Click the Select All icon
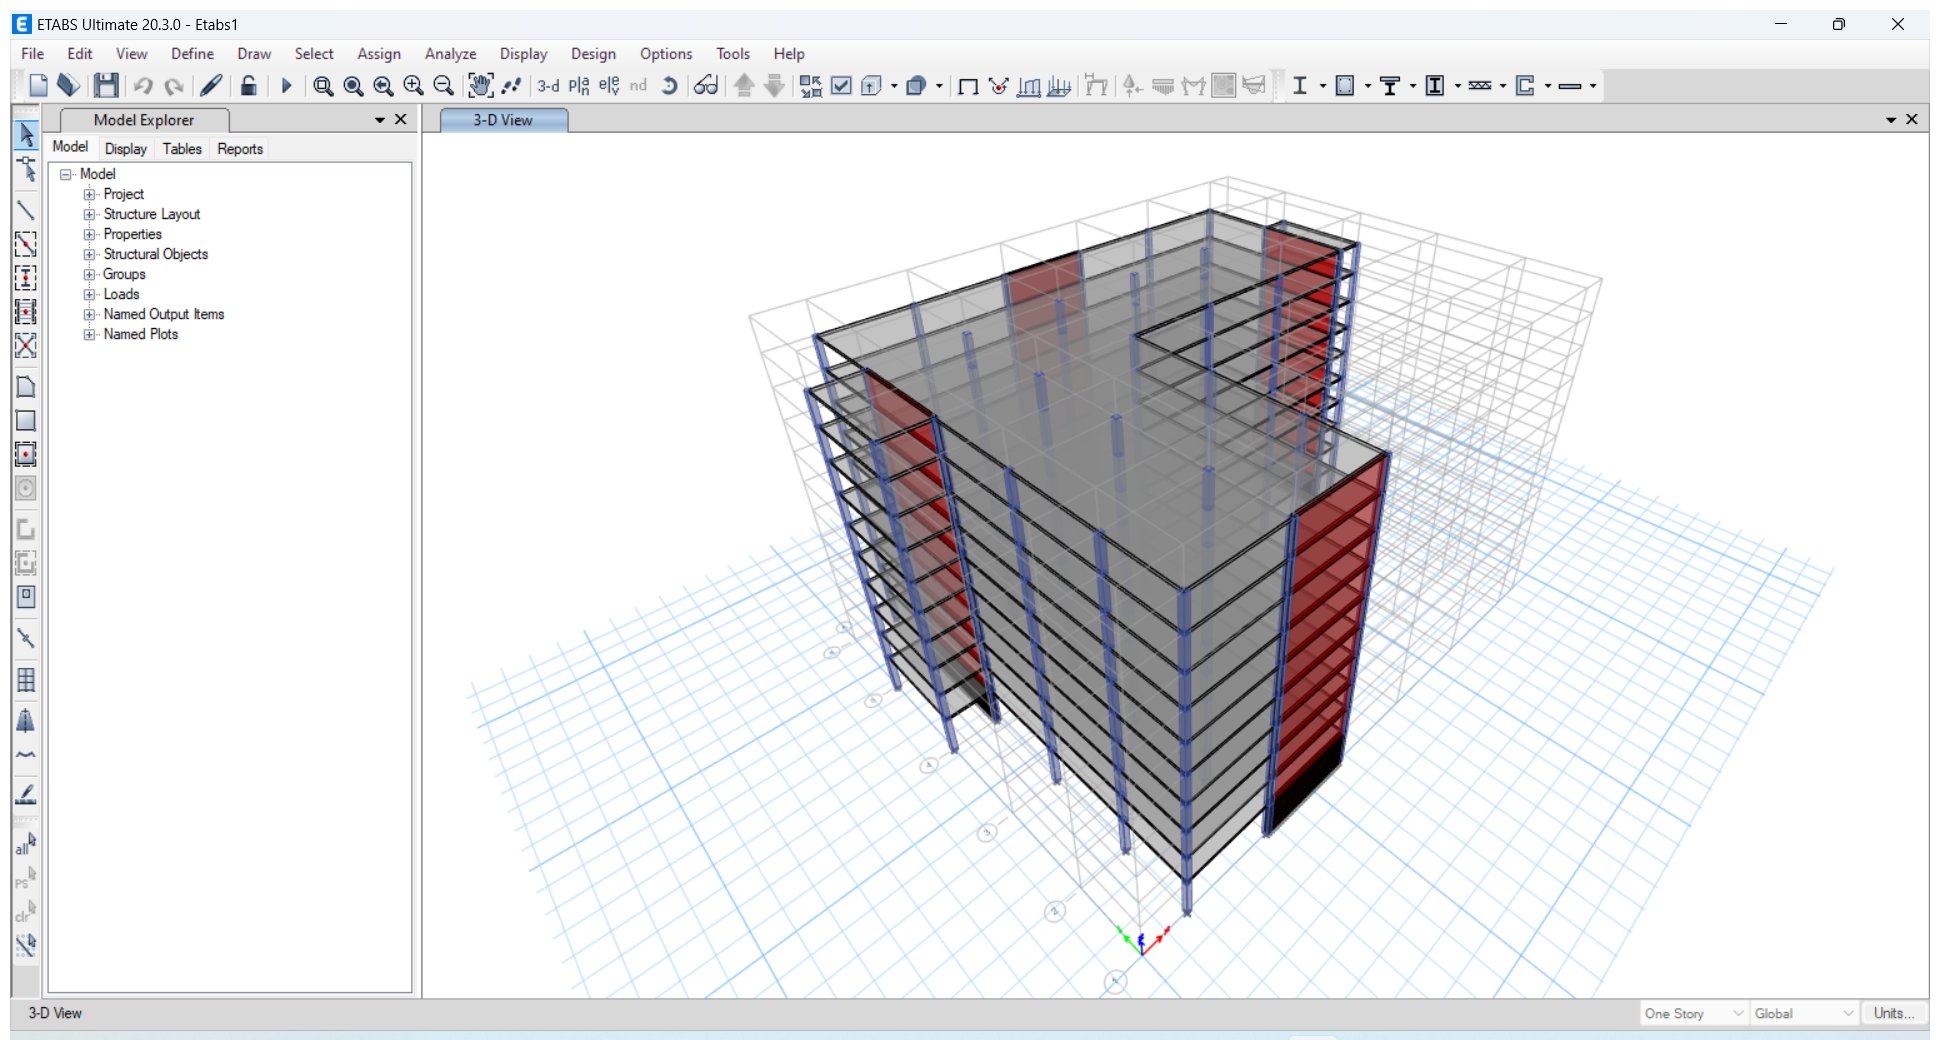Viewport: 1940px width, 1040px height. click(x=26, y=845)
